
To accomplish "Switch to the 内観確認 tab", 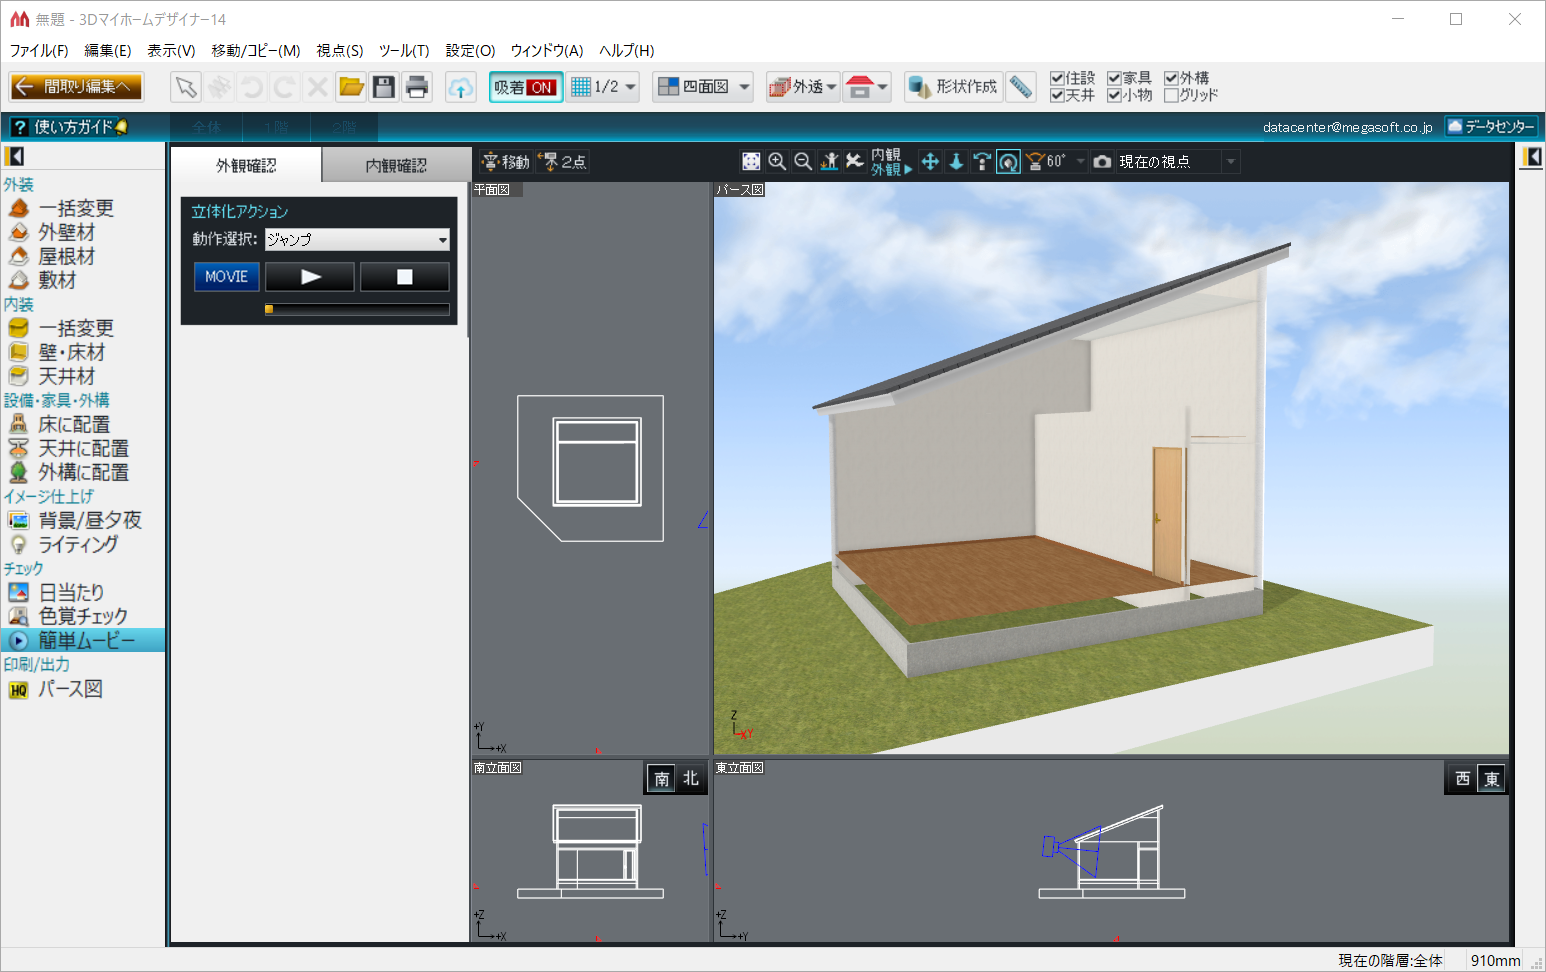I will click(x=396, y=165).
